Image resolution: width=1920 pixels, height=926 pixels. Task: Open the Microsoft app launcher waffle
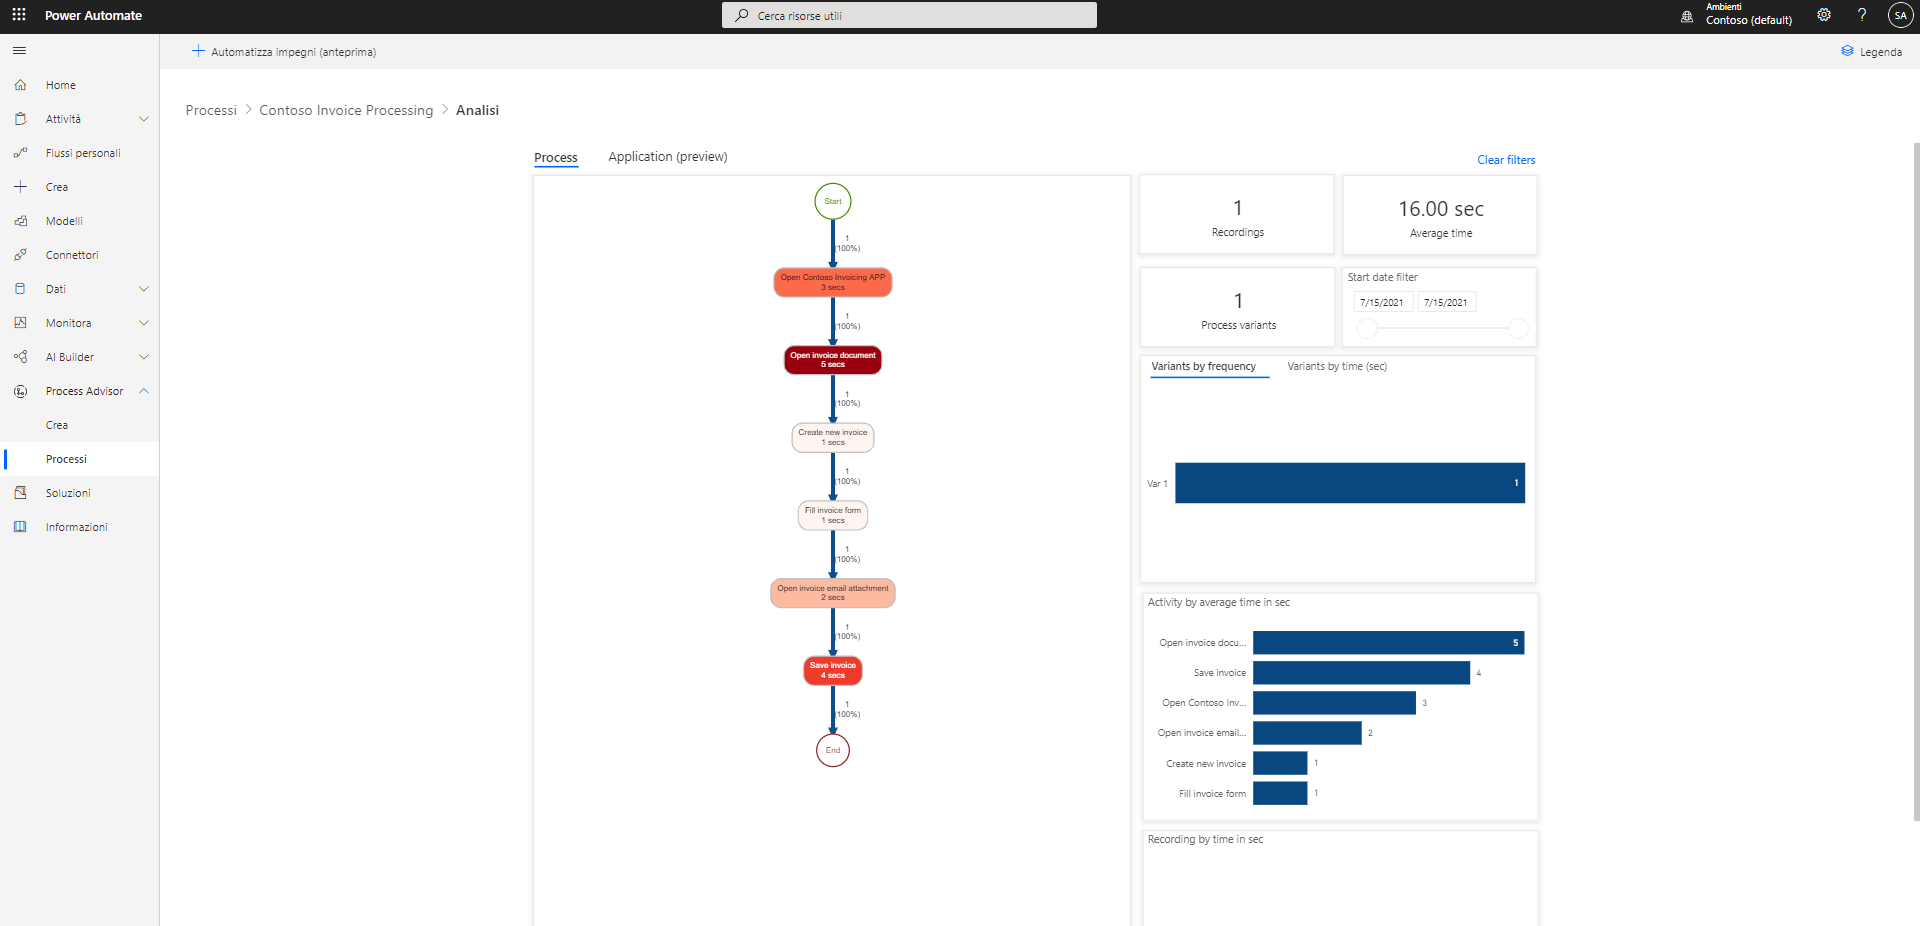pos(19,15)
